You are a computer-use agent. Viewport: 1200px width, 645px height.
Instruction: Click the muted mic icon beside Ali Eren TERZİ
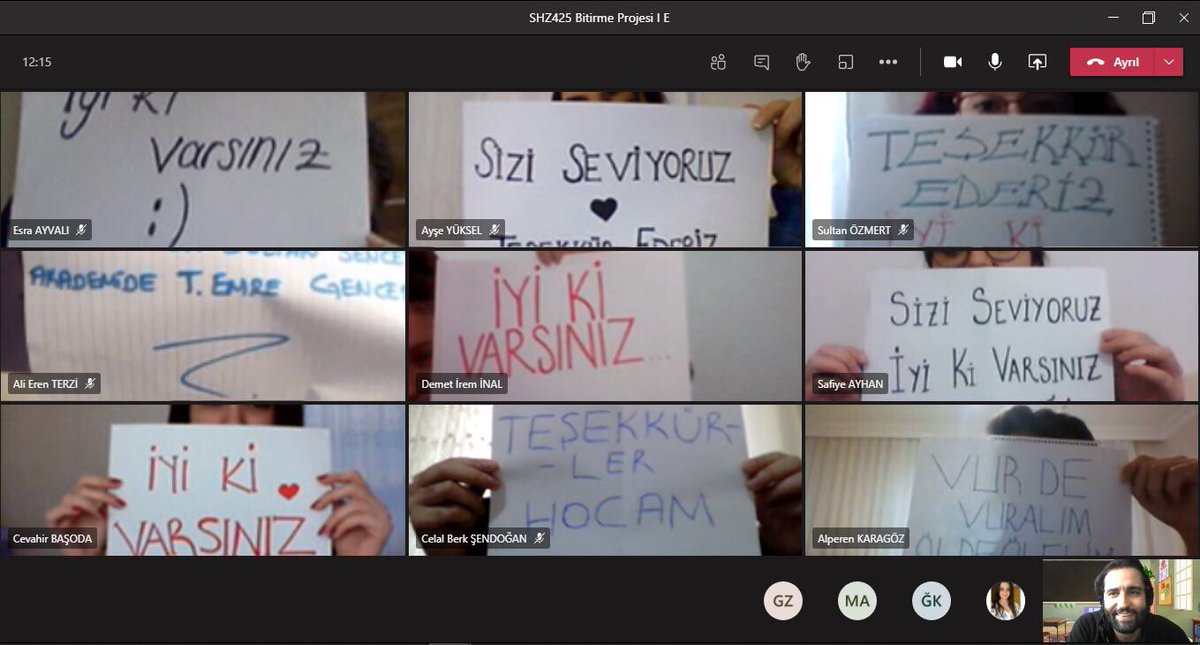pyautogui.click(x=89, y=383)
